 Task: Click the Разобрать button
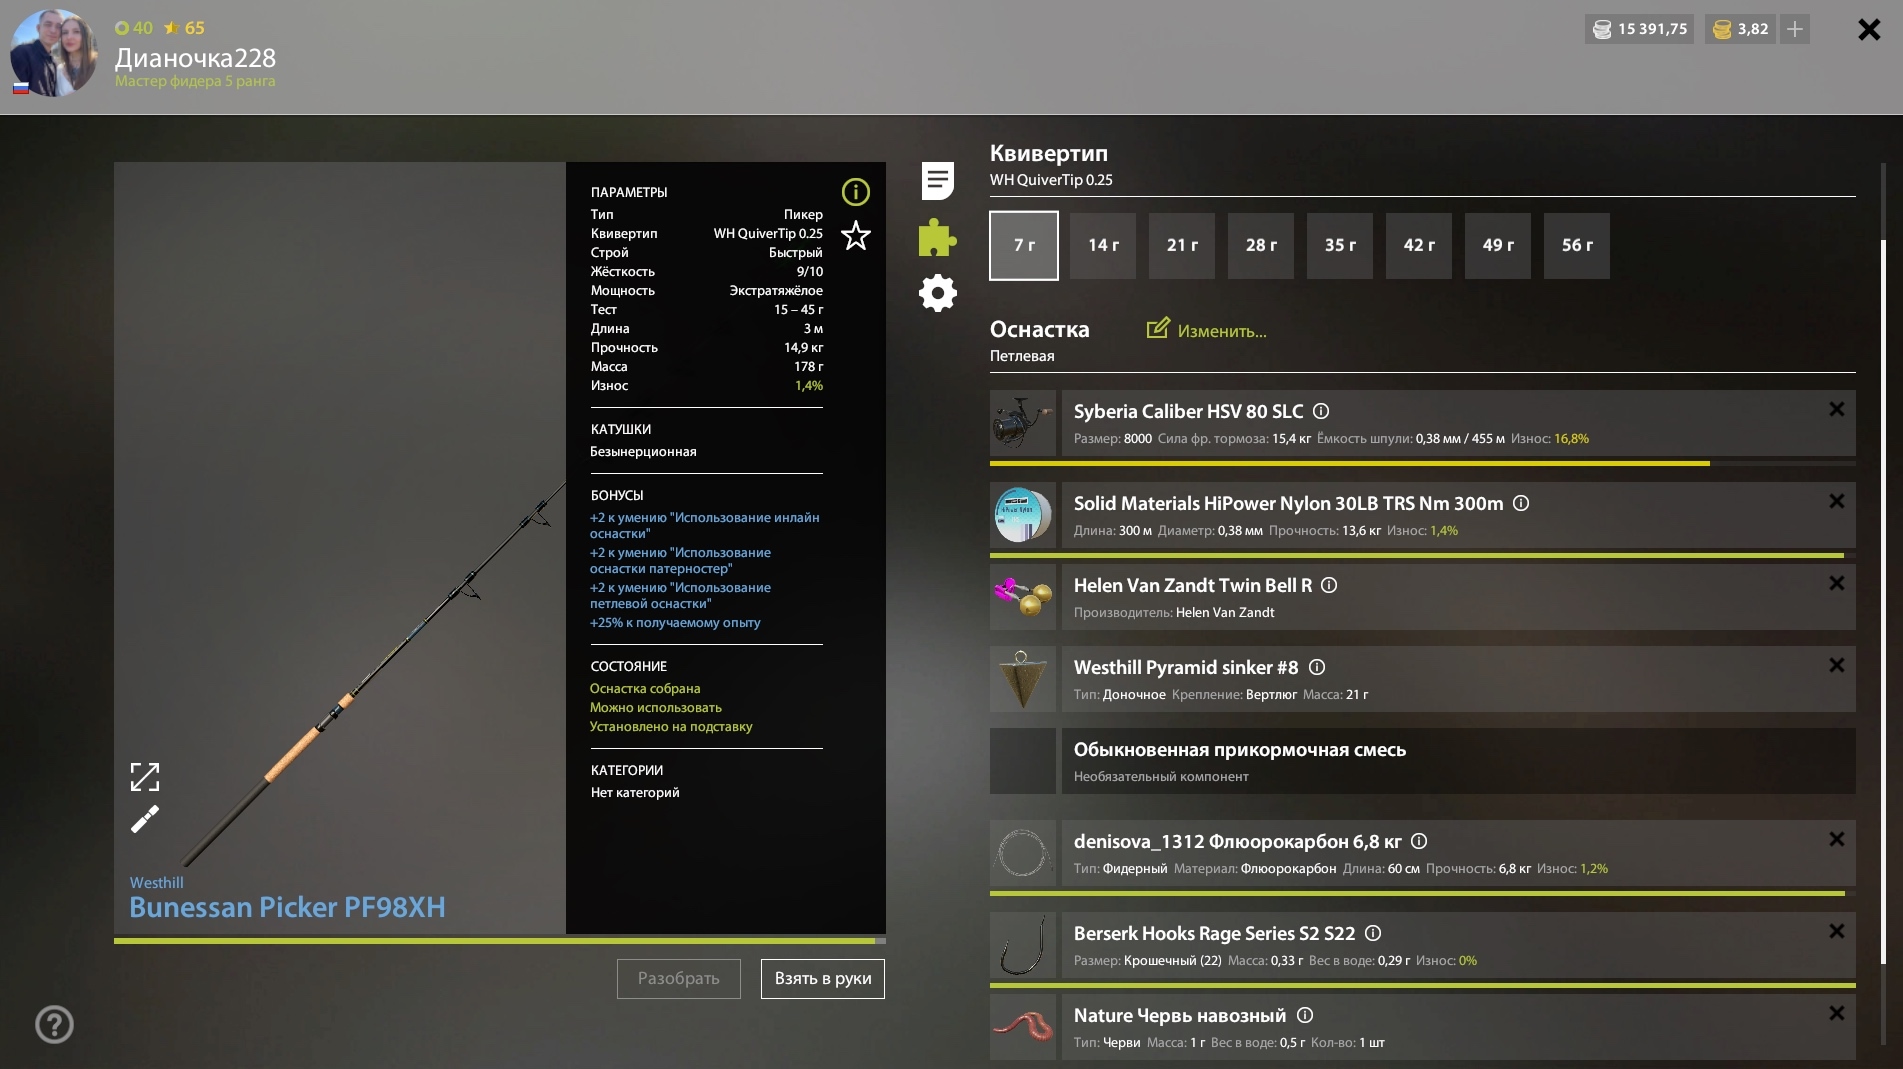[x=678, y=978]
